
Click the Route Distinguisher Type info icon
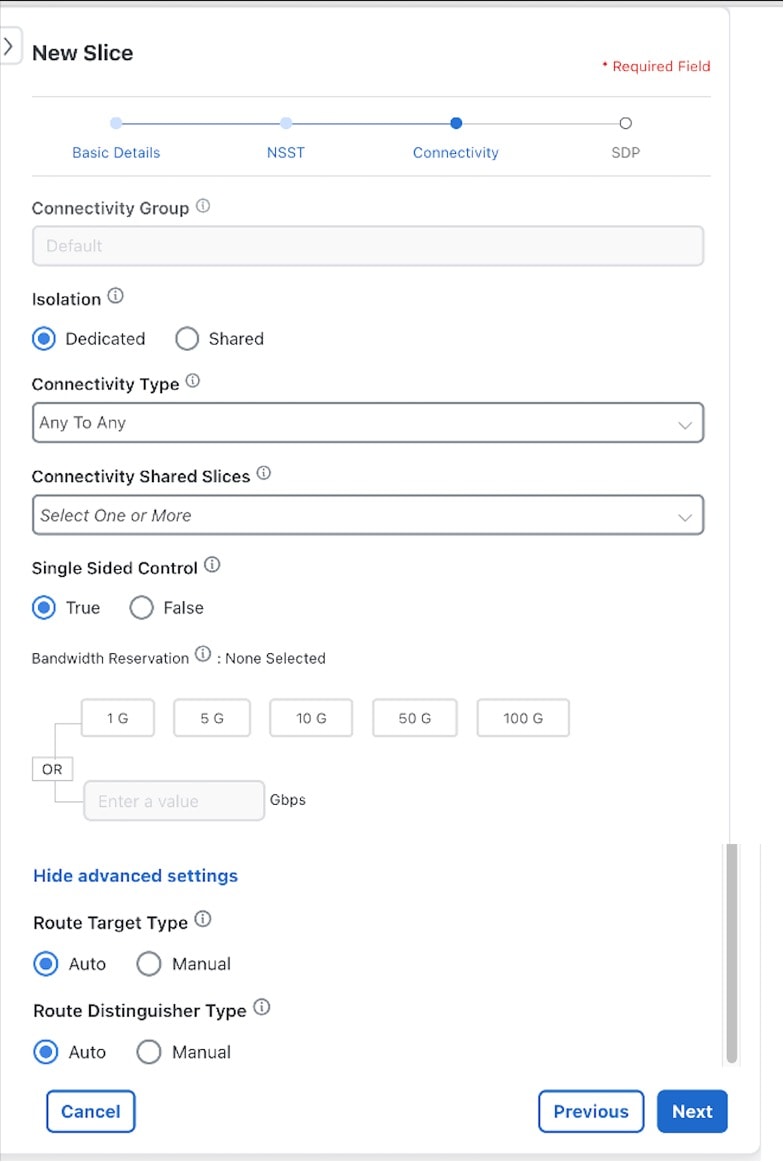coord(260,1005)
